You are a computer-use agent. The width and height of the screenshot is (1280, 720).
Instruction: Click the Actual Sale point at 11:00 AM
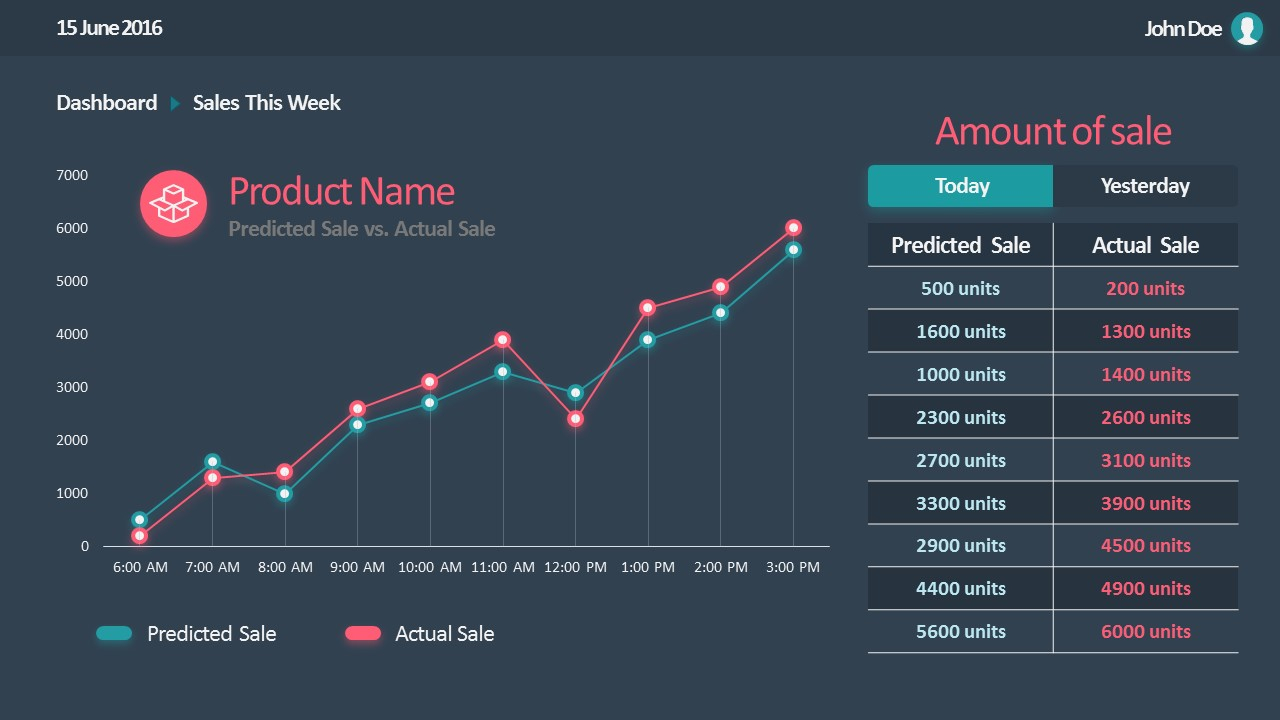(x=503, y=340)
